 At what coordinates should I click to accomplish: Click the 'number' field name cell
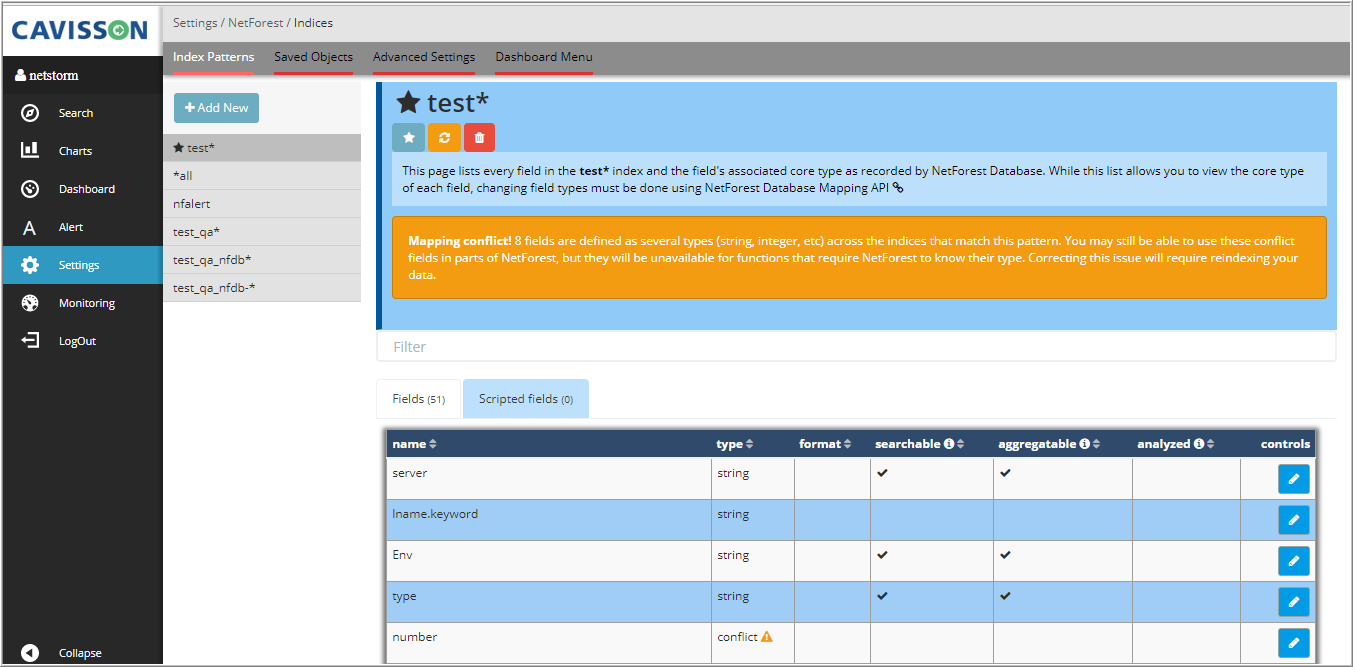[549, 643]
